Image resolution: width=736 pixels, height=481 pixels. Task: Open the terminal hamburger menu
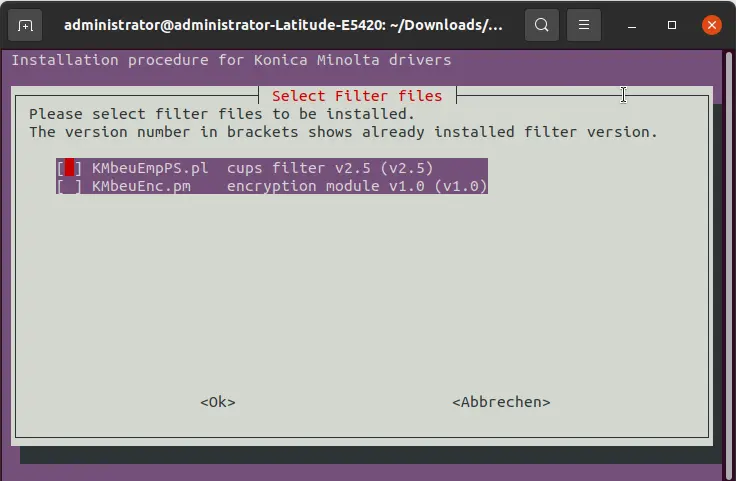[x=584, y=25]
